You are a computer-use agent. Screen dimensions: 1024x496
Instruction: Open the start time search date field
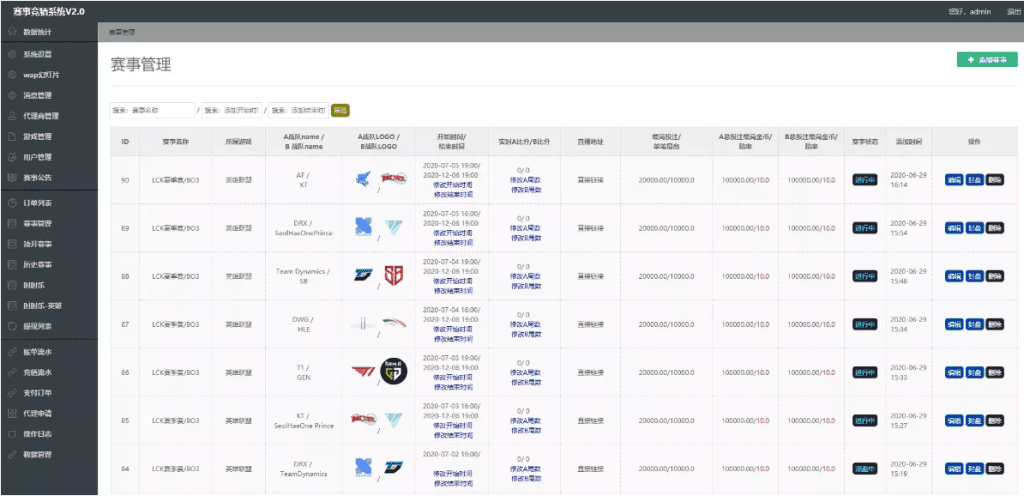point(233,110)
